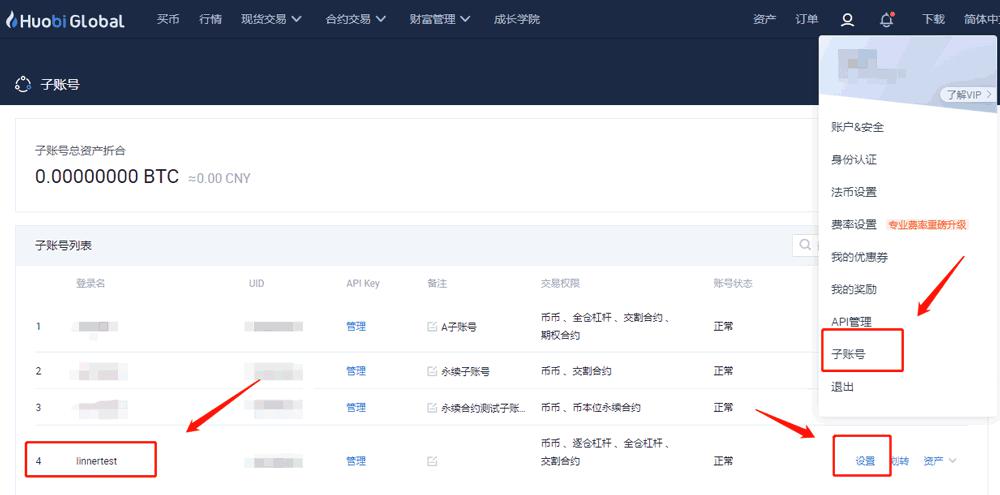This screenshot has height=495, width=1000.
Task: Click 币币、交割合约 permissions text
Action: tap(576, 371)
